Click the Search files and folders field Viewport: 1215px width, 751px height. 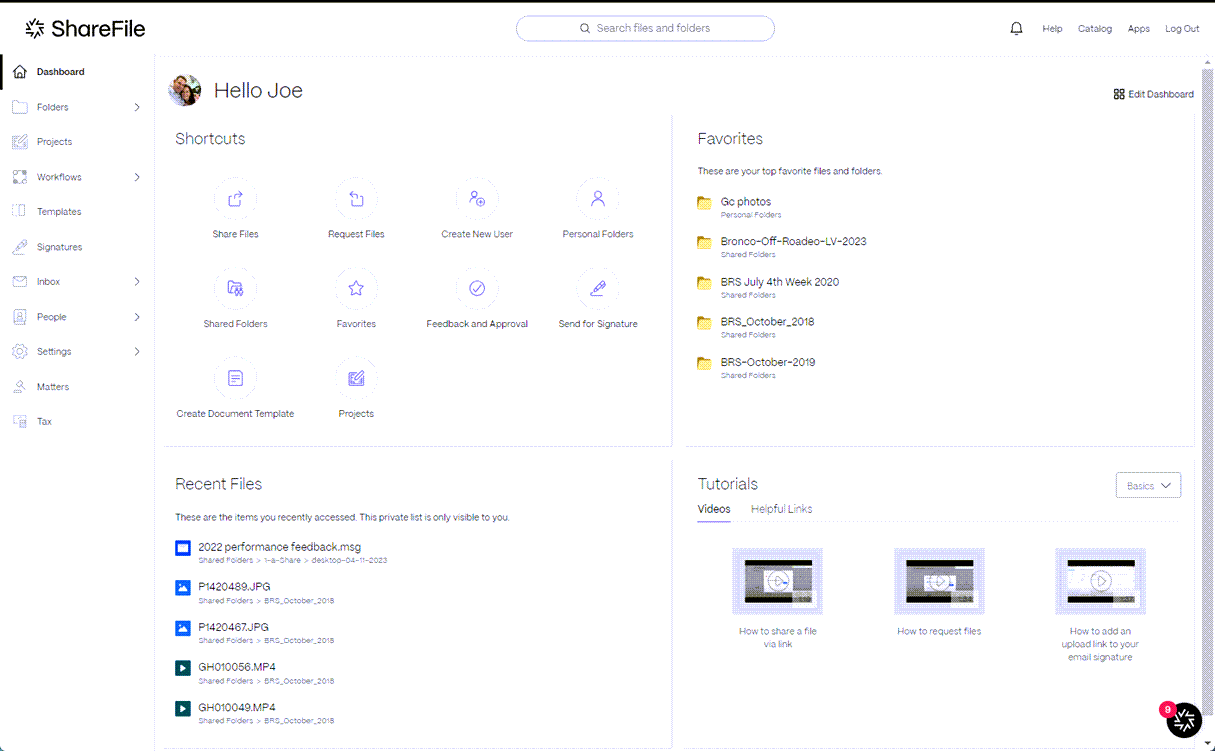pyautogui.click(x=645, y=28)
